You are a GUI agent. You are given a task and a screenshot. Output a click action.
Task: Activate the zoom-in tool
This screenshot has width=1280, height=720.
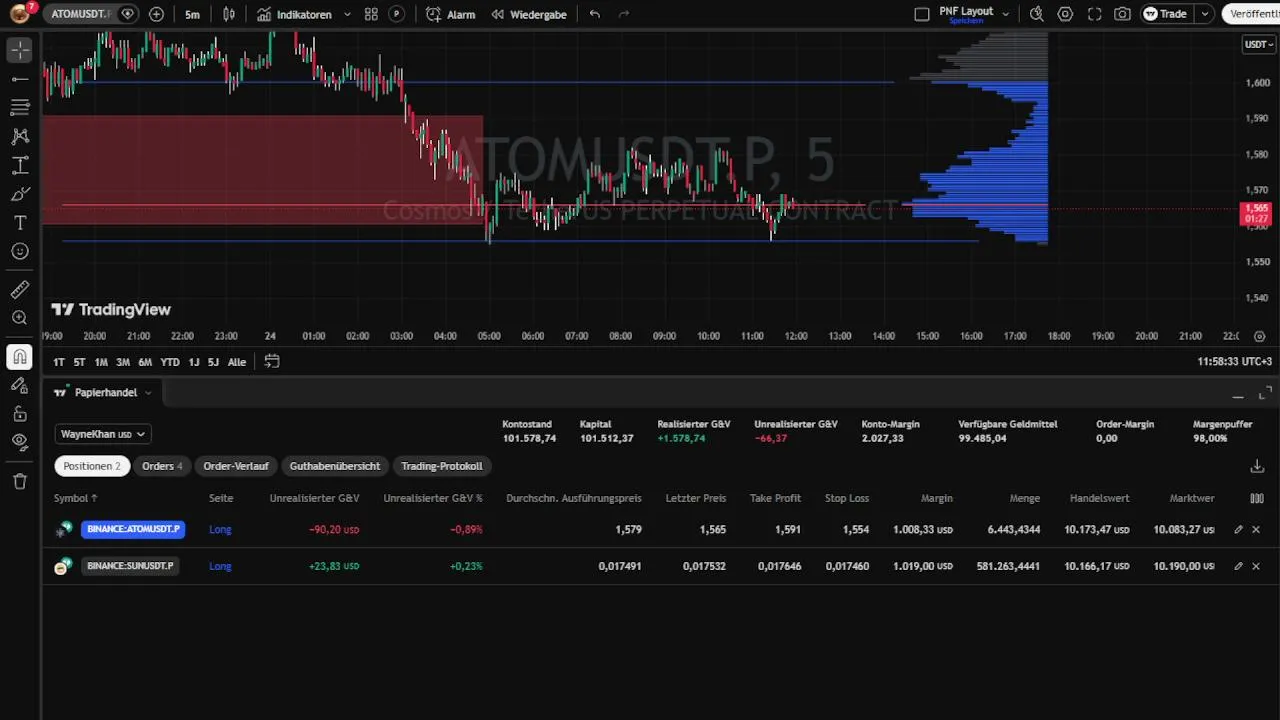[x=20, y=318]
